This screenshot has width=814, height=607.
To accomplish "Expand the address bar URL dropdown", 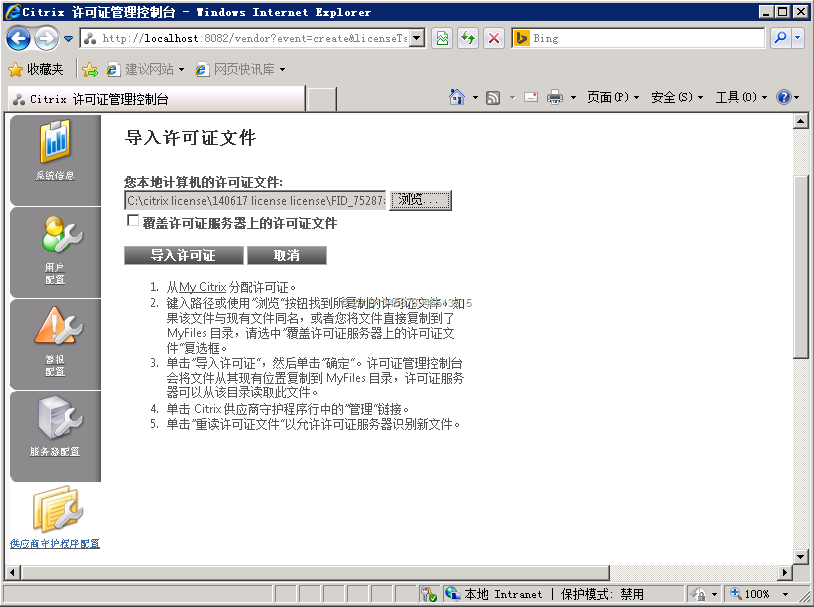I will pos(417,38).
